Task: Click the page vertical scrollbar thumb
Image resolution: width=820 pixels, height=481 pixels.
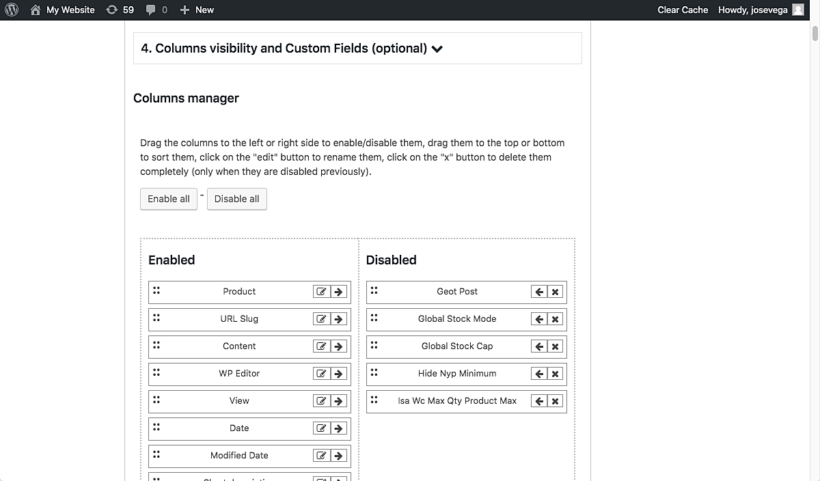Action: coord(815,32)
